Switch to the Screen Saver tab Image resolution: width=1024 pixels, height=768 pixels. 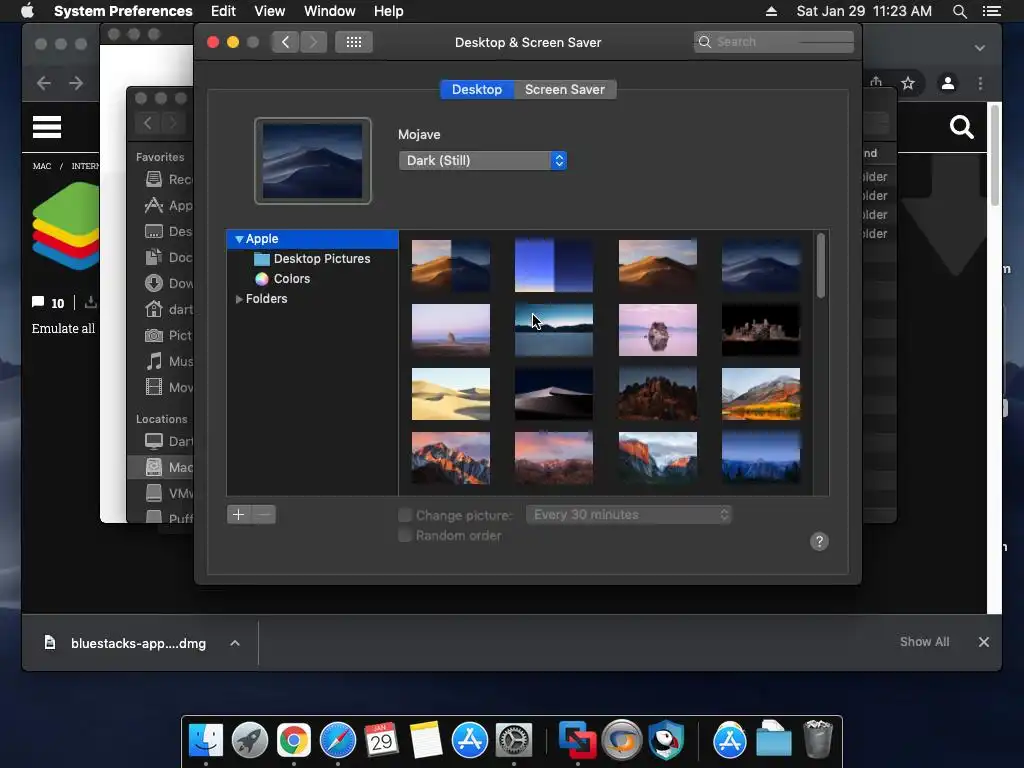coord(565,89)
